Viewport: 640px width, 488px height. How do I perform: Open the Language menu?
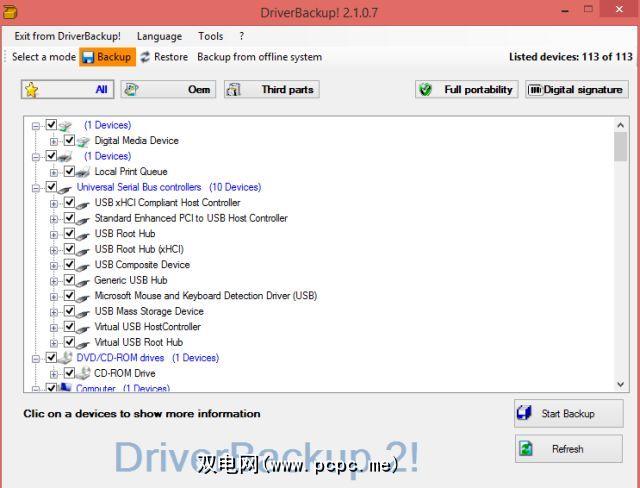159,36
